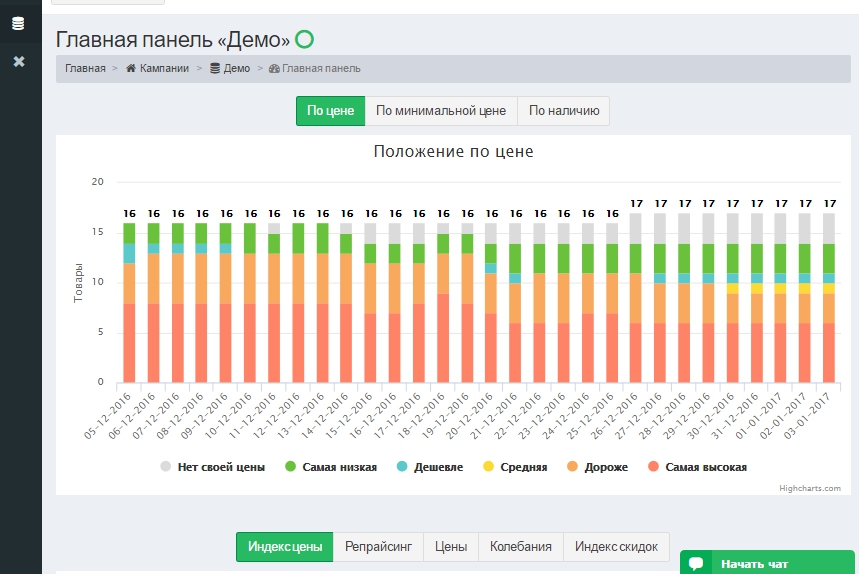The width and height of the screenshot is (859, 574).
Task: Click the 'Самая высокая' red legend swatch
Action: [x=653, y=467]
